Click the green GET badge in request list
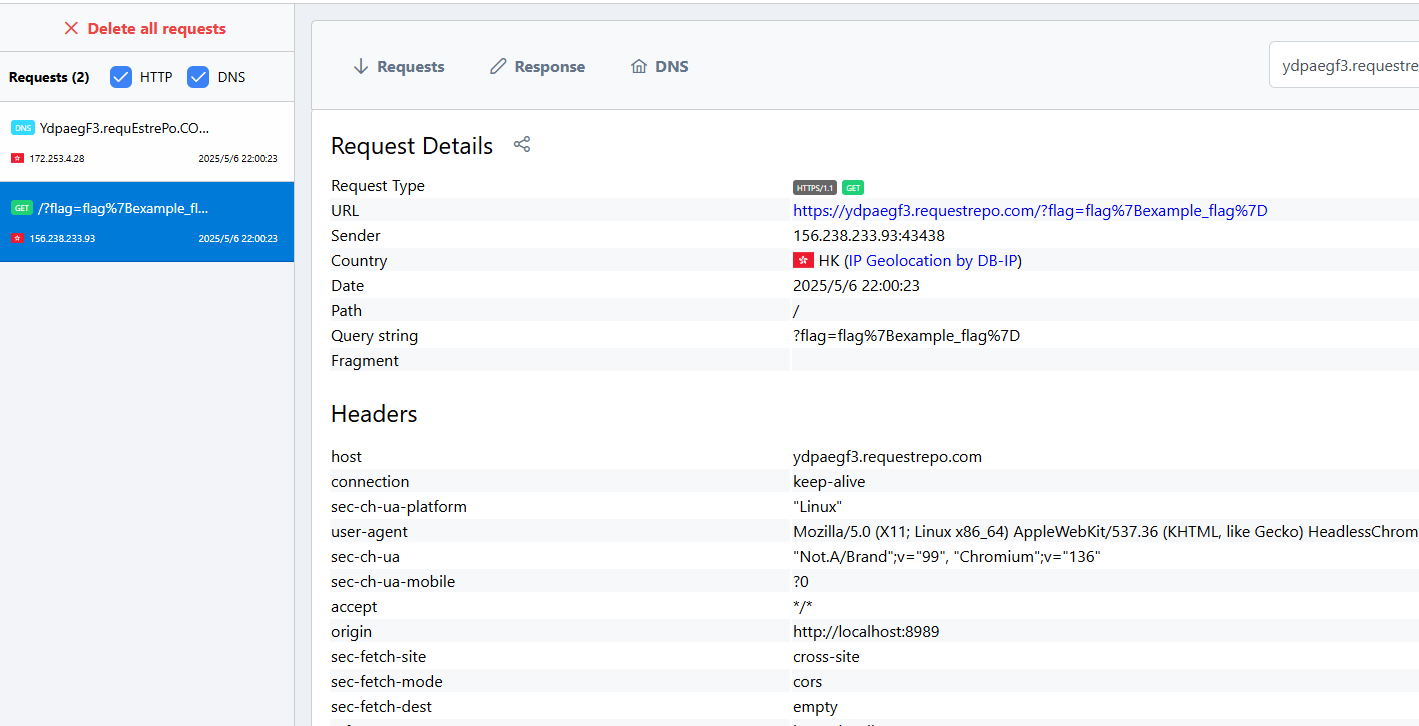This screenshot has width=1419, height=726. tap(22, 208)
